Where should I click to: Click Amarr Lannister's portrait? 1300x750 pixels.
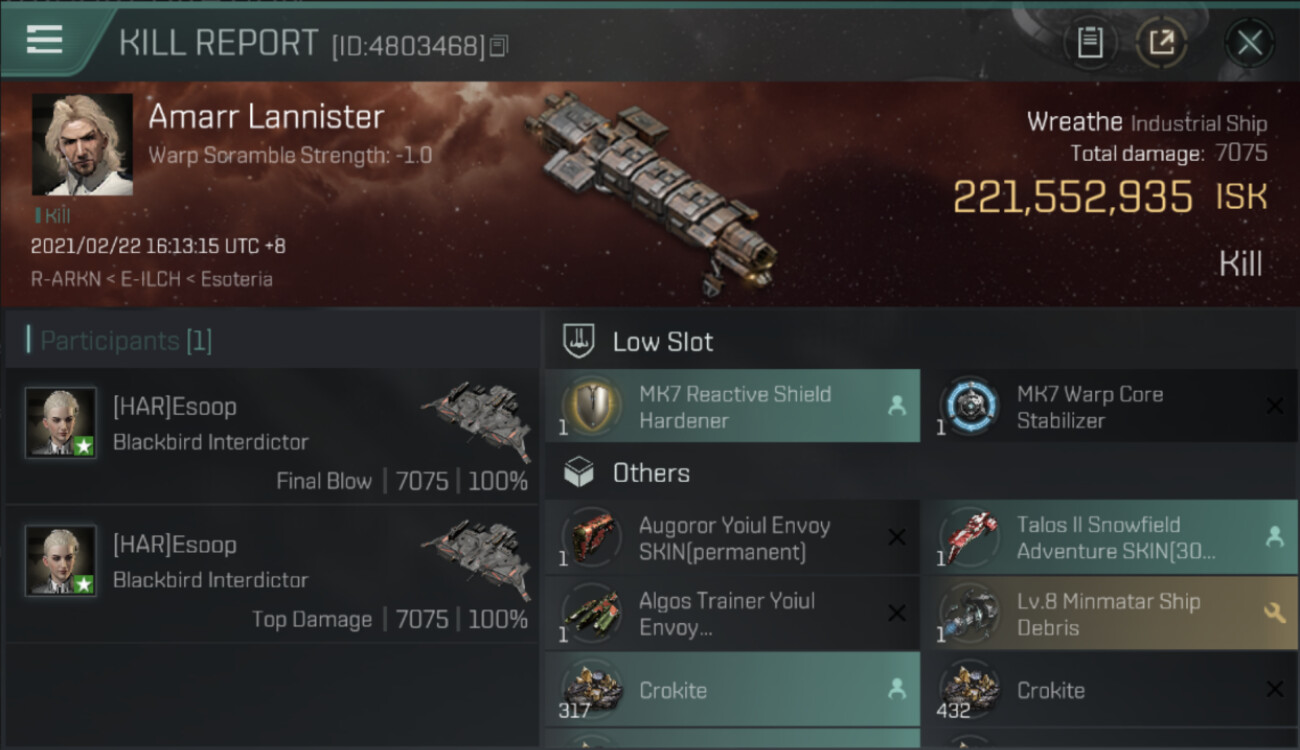tap(82, 145)
